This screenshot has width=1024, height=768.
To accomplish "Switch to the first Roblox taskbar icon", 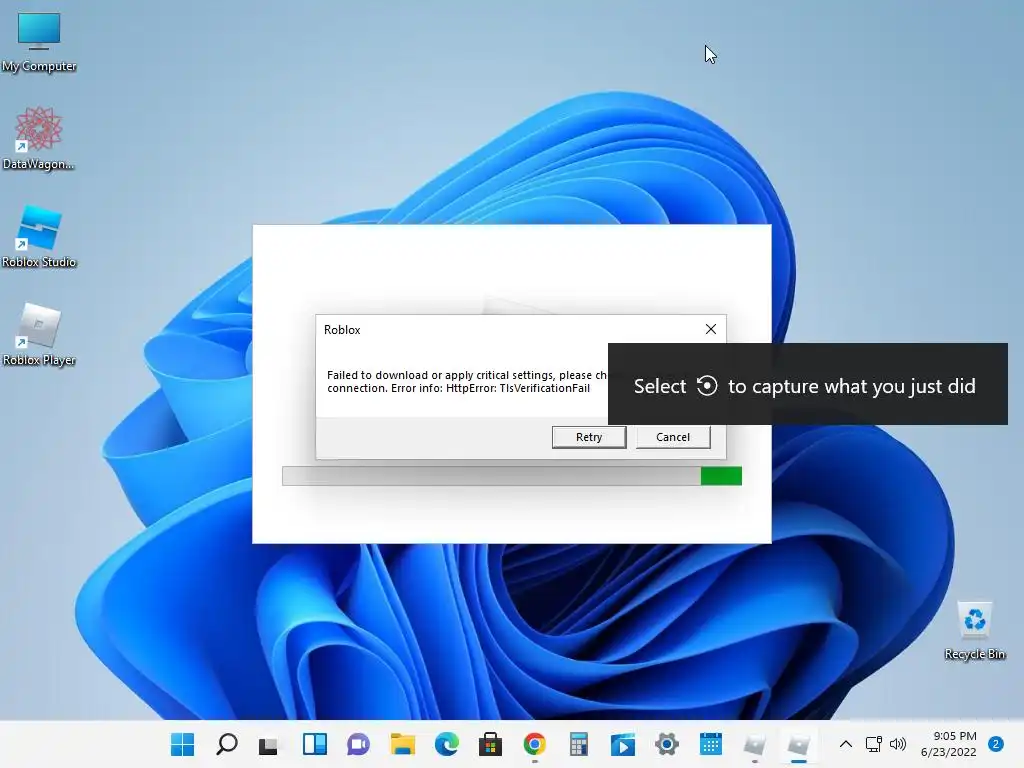I will pos(754,744).
